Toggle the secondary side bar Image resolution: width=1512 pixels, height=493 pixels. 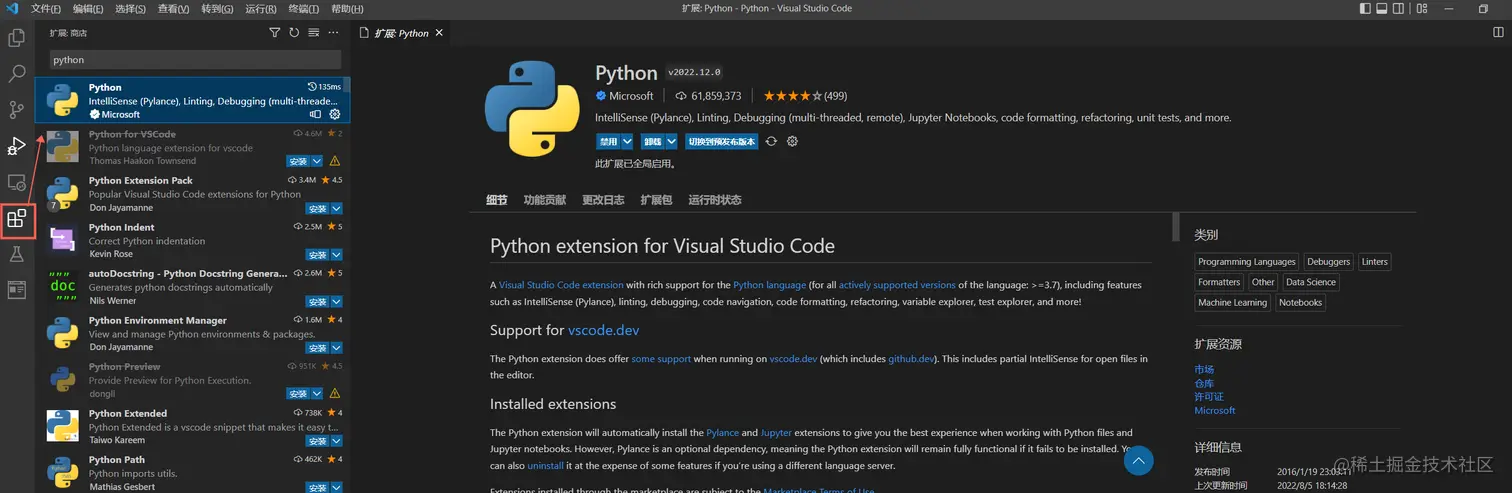[x=1399, y=9]
